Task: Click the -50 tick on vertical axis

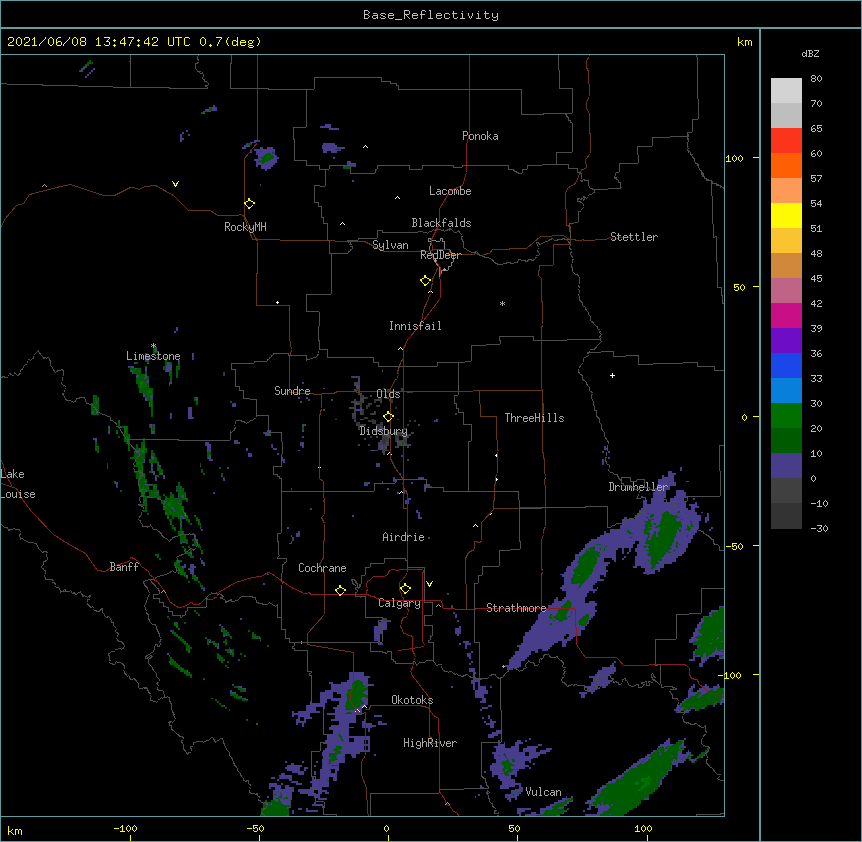Action: [735, 546]
